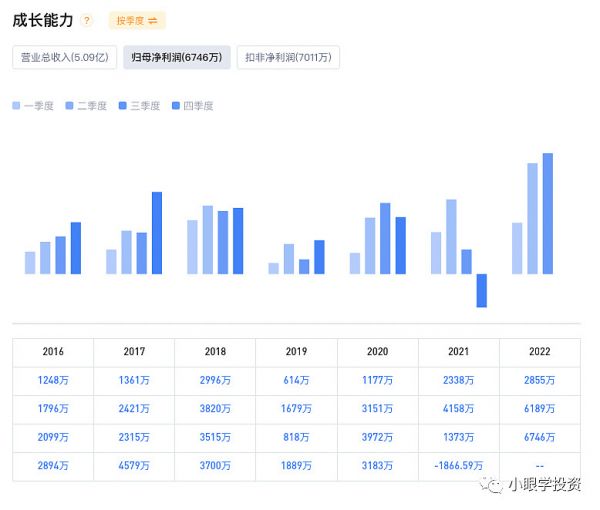
Task: Click the 2017 fourth quarter bar
Action: click(157, 232)
